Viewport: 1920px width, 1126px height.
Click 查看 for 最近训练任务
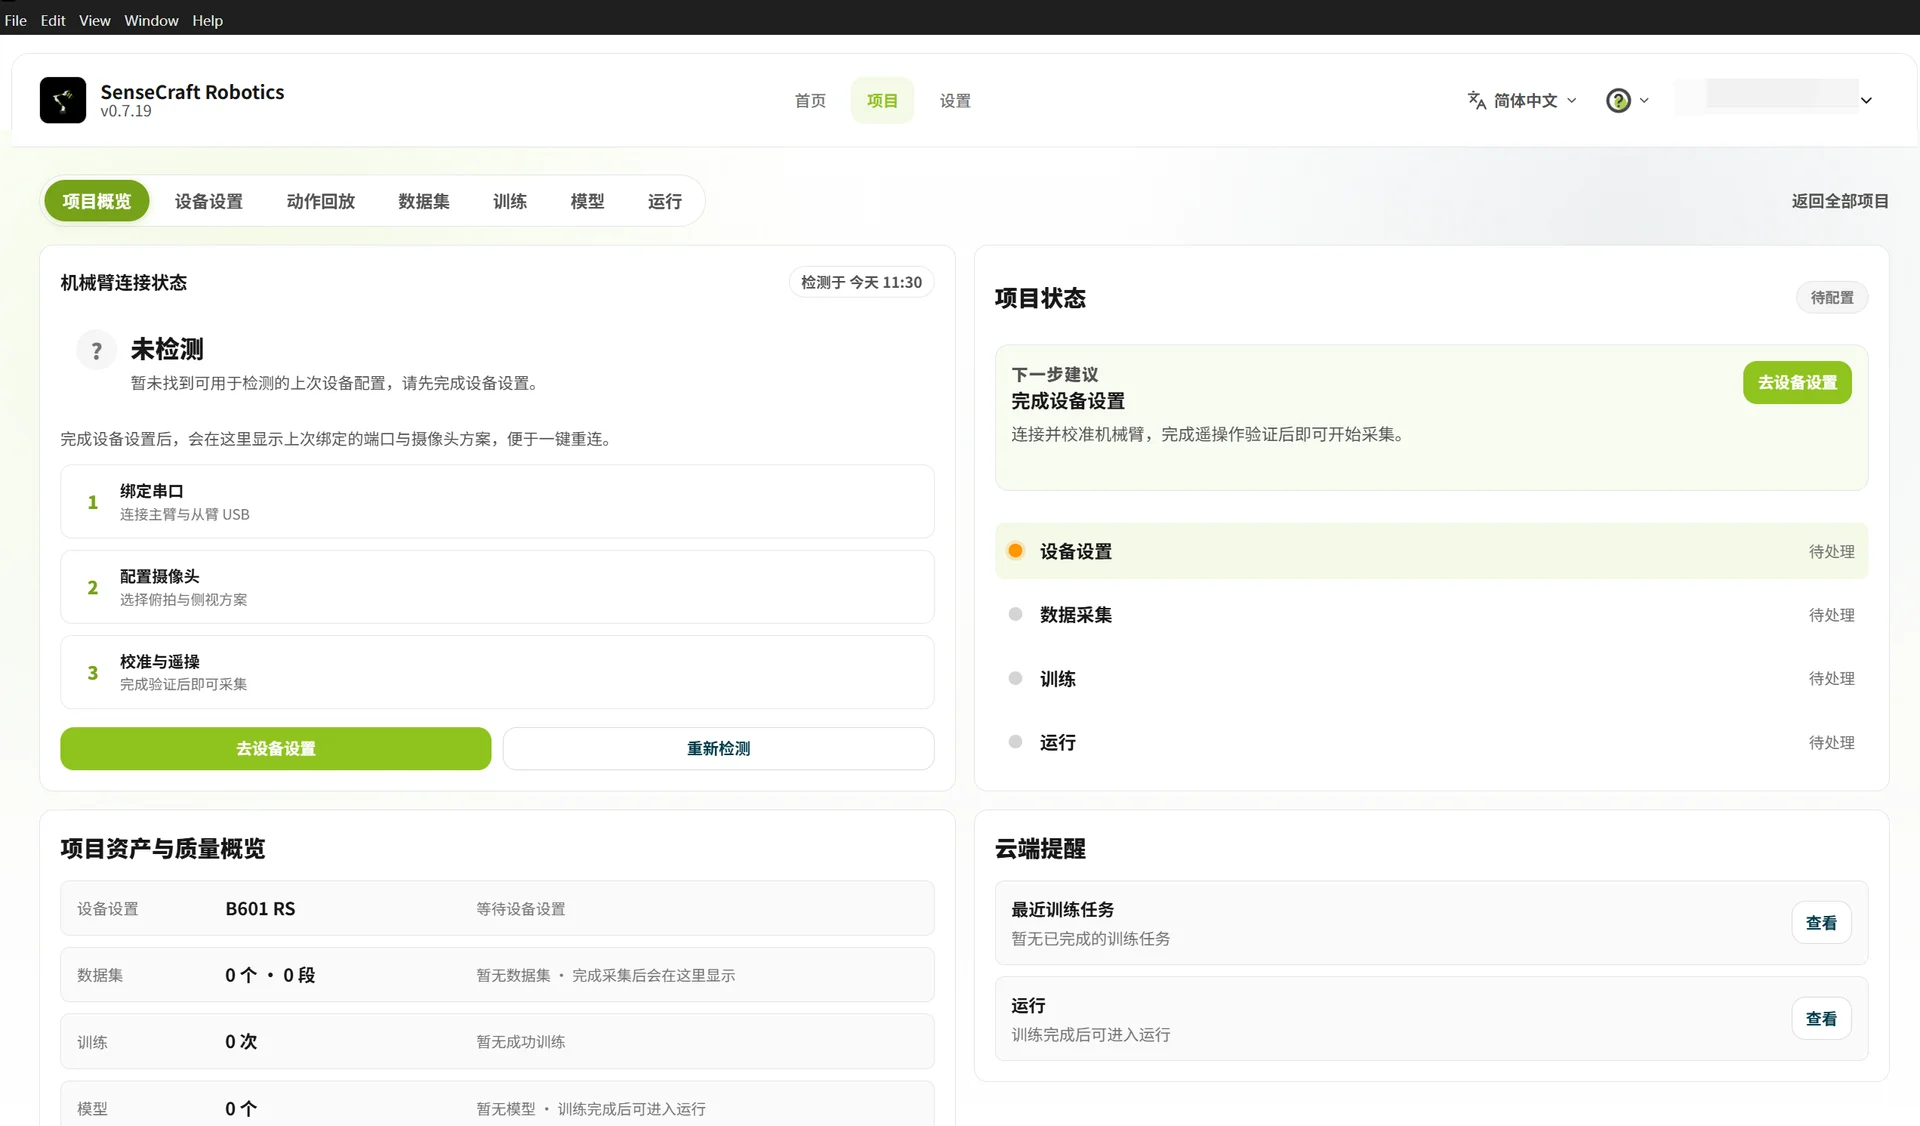[x=1821, y=922]
